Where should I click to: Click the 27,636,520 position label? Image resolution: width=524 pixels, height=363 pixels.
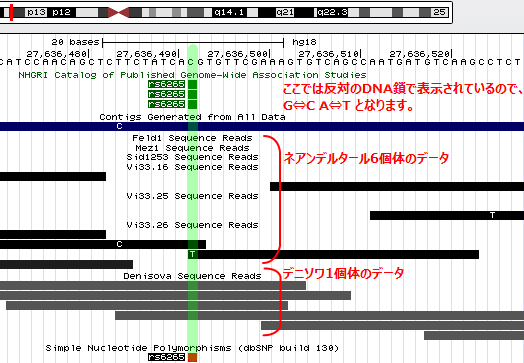coord(420,54)
